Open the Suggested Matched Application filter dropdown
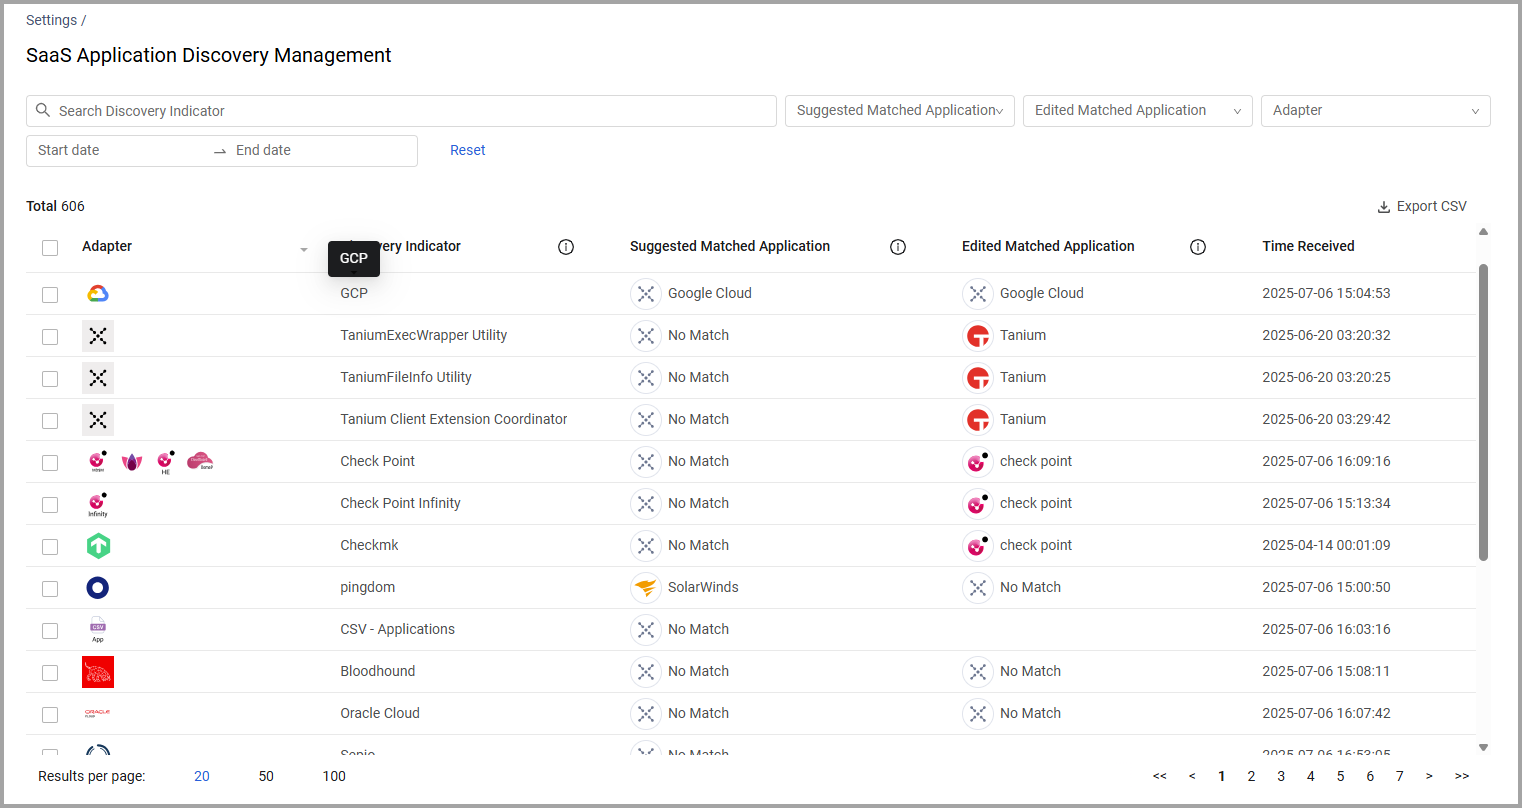 899,111
